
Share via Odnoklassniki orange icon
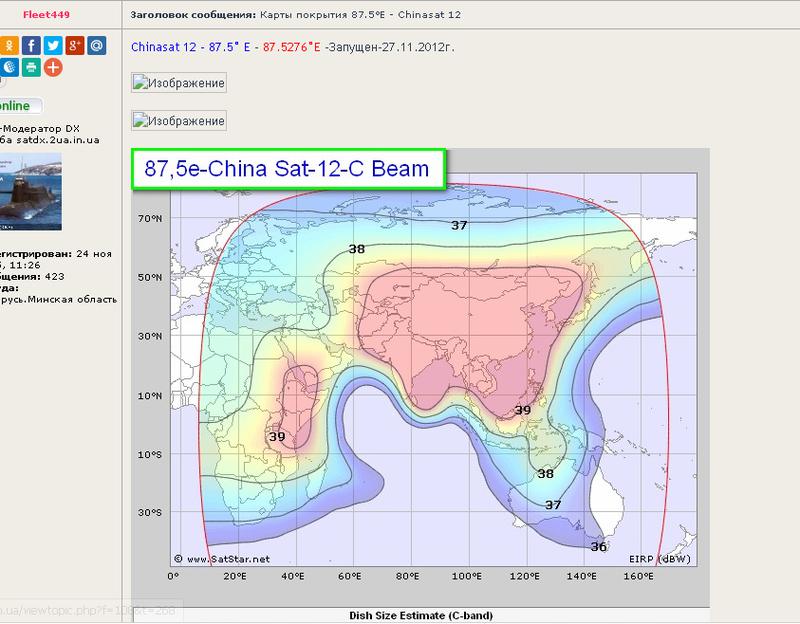tap(9, 46)
